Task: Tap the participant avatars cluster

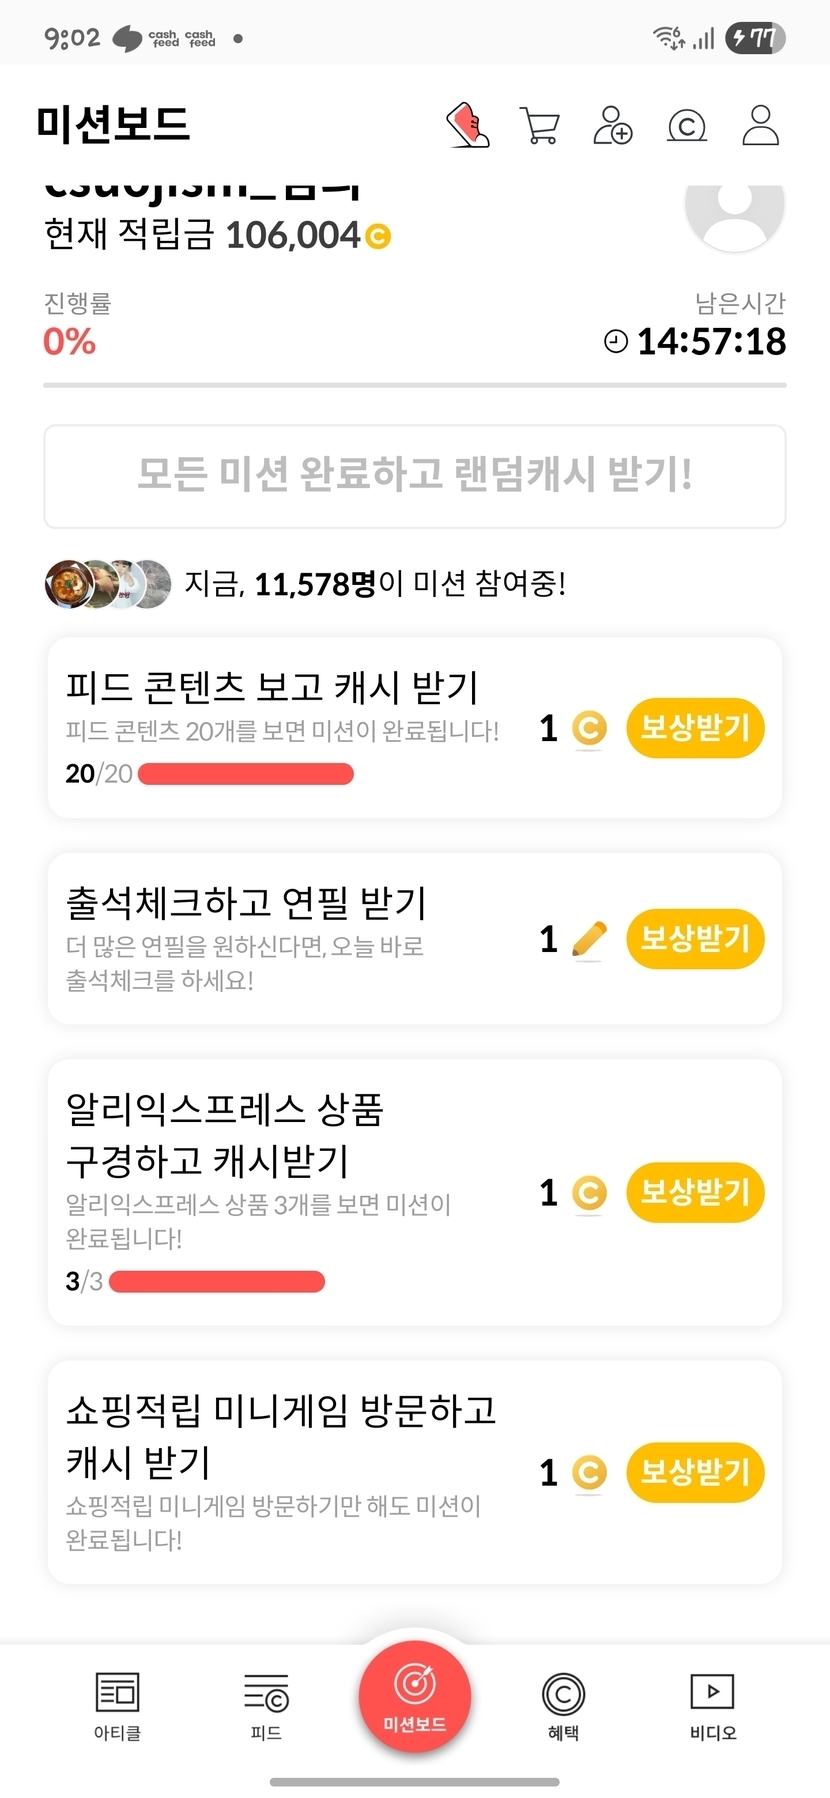Action: coord(108,584)
